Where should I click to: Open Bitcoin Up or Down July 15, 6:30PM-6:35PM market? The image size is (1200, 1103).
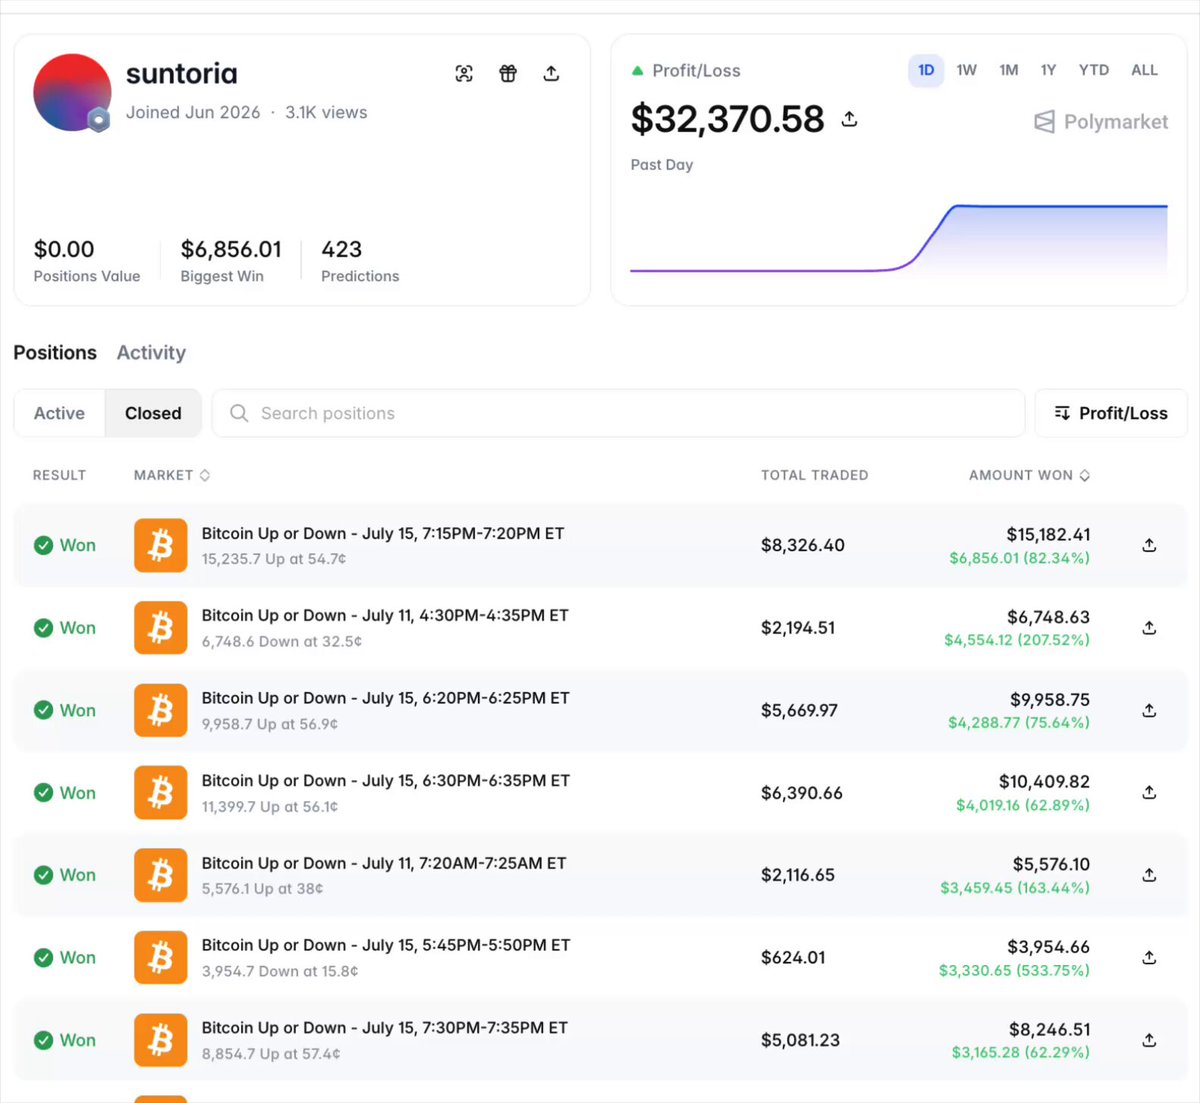click(x=386, y=781)
